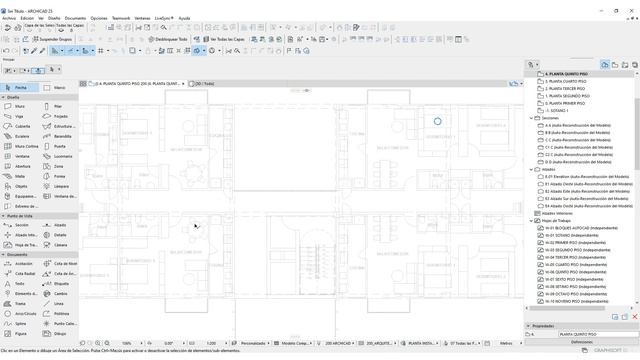The height and width of the screenshot is (360, 640).
Task: Open the Opciones menu
Action: coord(99,18)
